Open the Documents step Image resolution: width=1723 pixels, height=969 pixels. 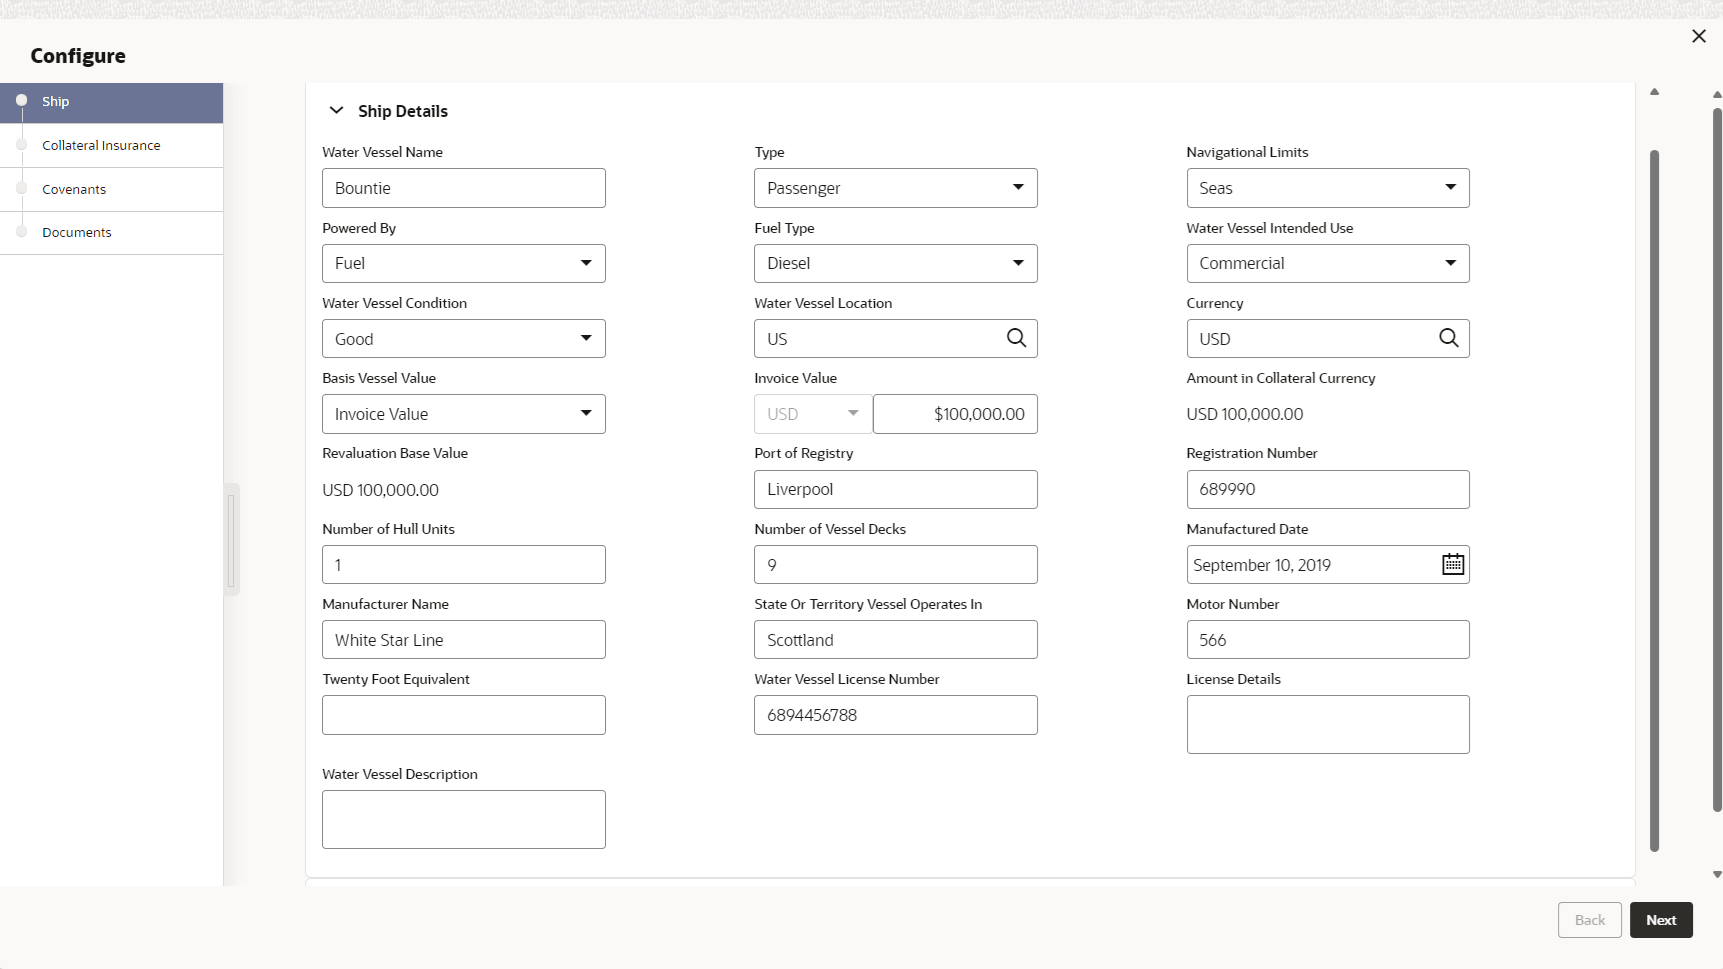[77, 232]
